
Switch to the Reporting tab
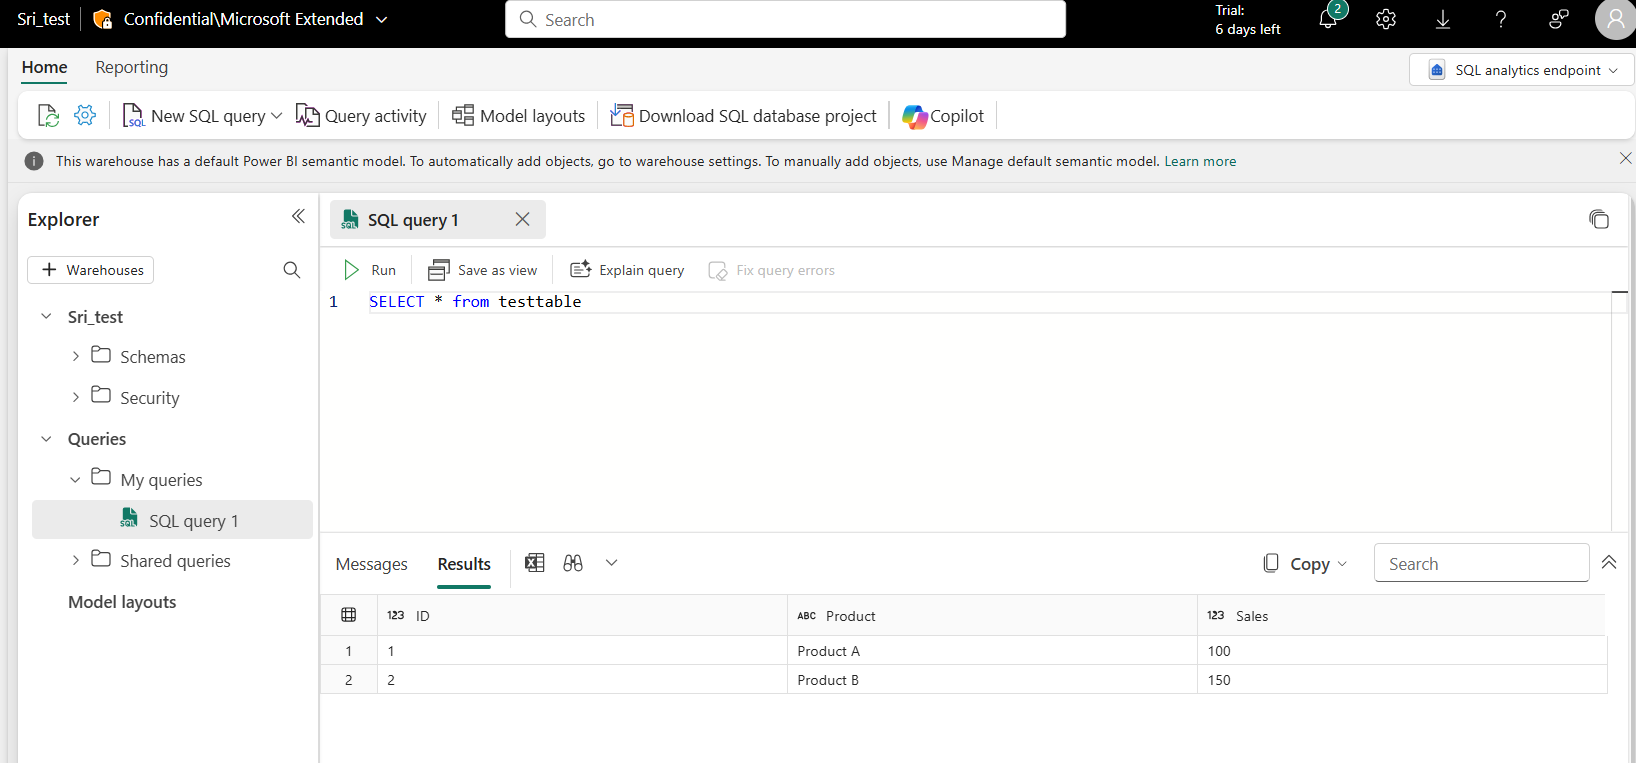point(132,67)
